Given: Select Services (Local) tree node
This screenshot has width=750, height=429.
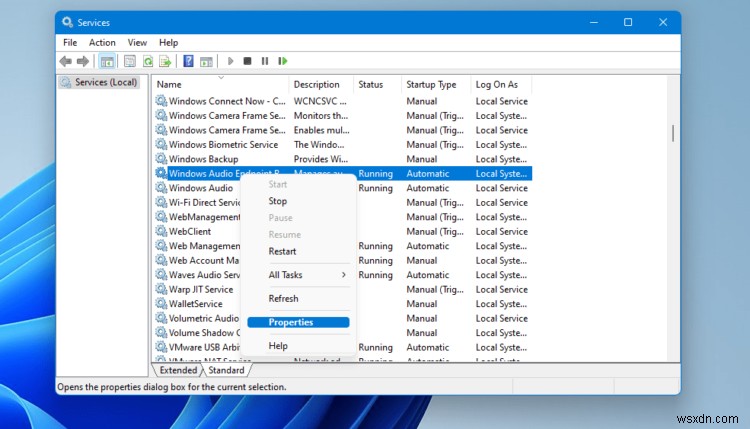Looking at the screenshot, I should [x=99, y=82].
